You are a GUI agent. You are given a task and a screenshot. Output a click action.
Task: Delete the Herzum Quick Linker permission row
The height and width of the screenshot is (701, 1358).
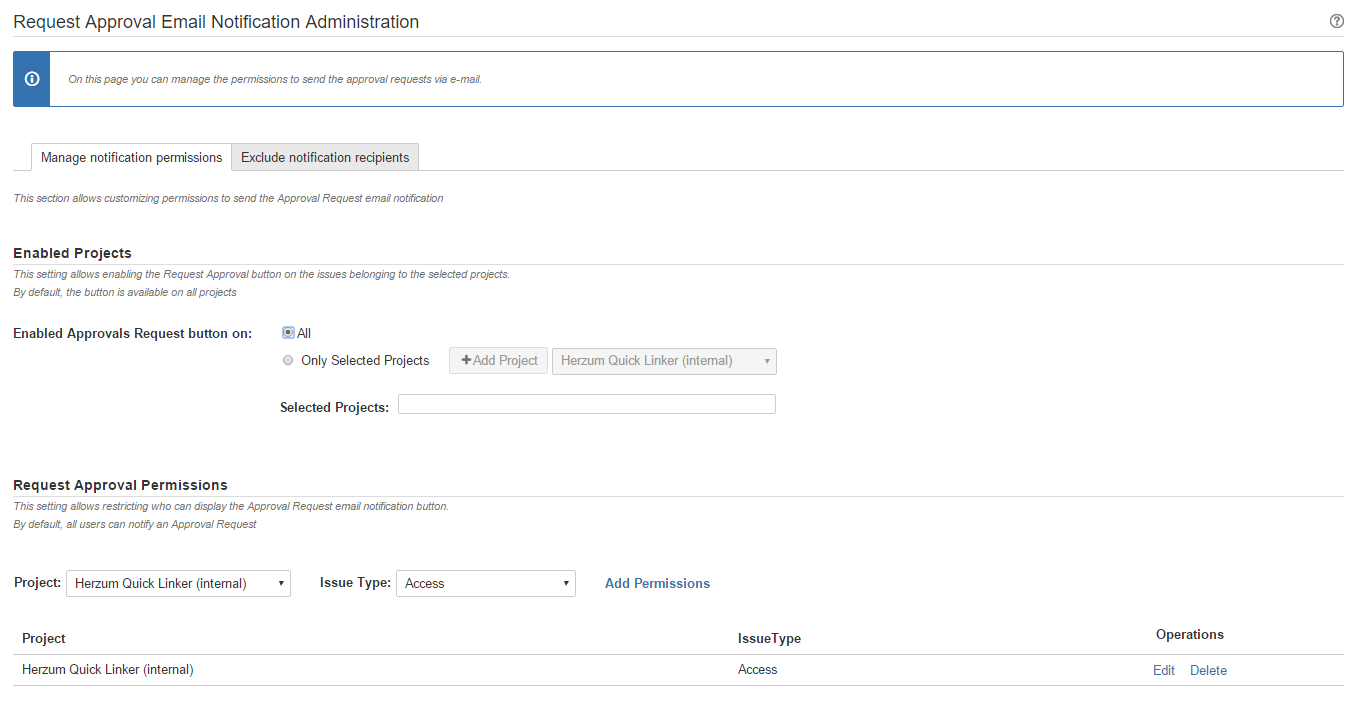point(1208,670)
